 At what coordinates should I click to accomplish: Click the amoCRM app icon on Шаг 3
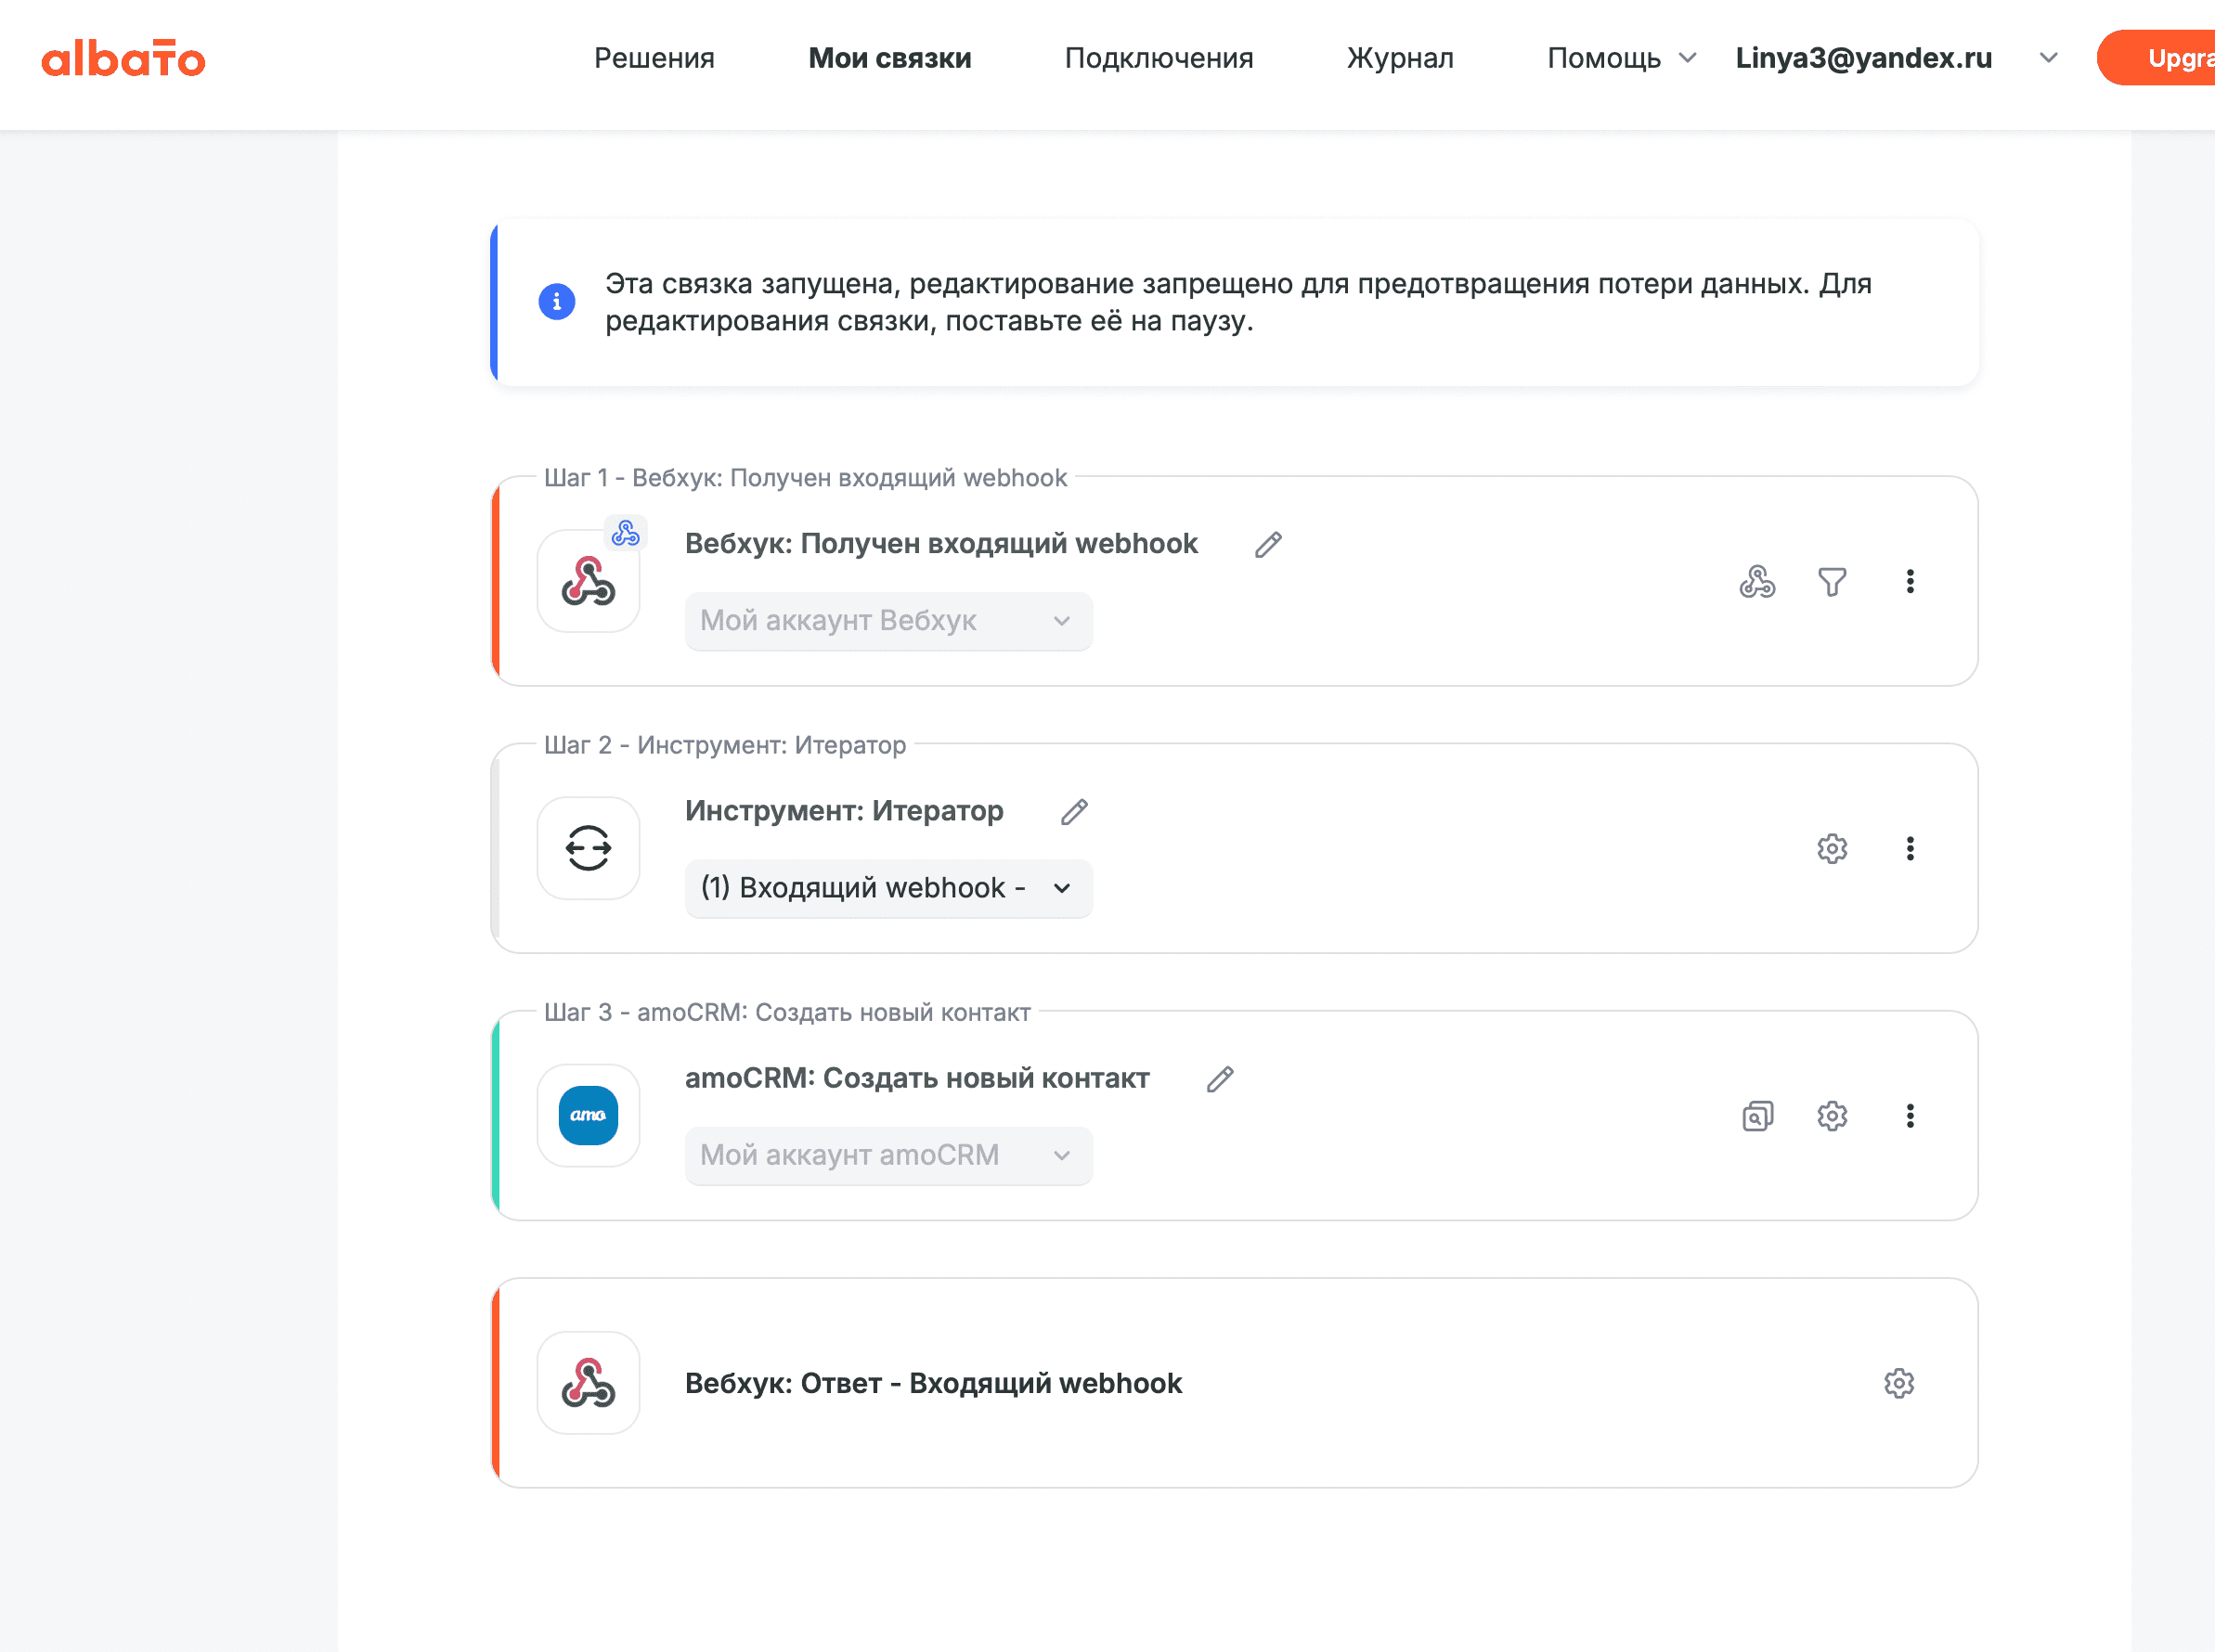coord(588,1115)
